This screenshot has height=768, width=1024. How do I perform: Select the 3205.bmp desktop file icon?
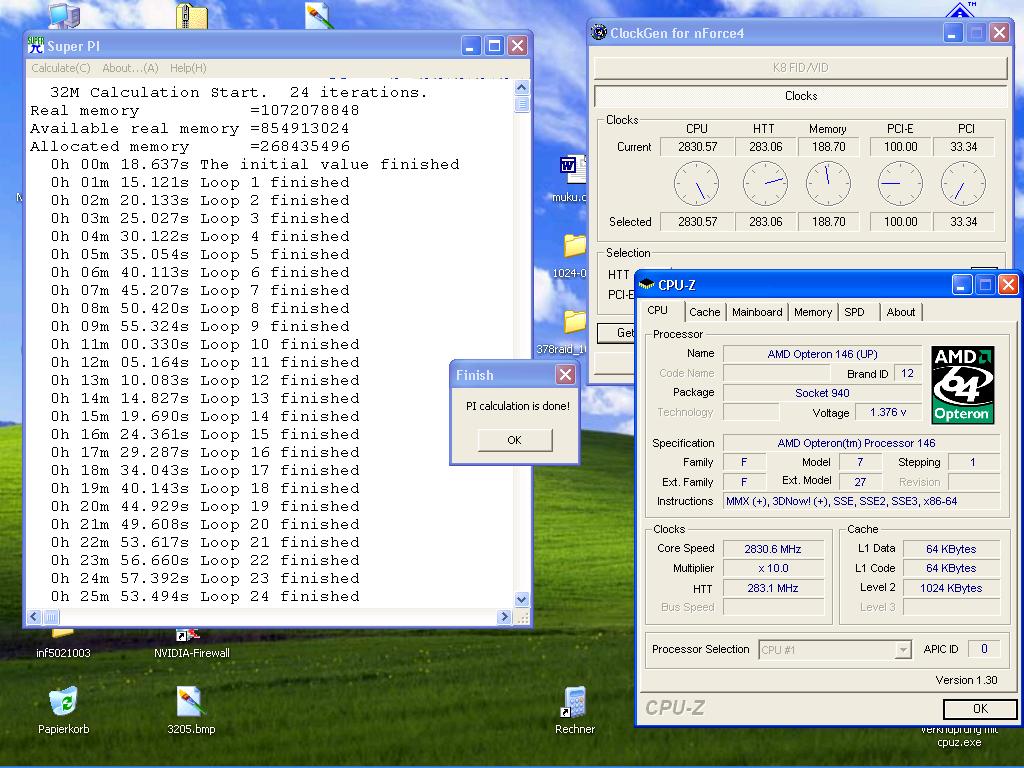(190, 702)
